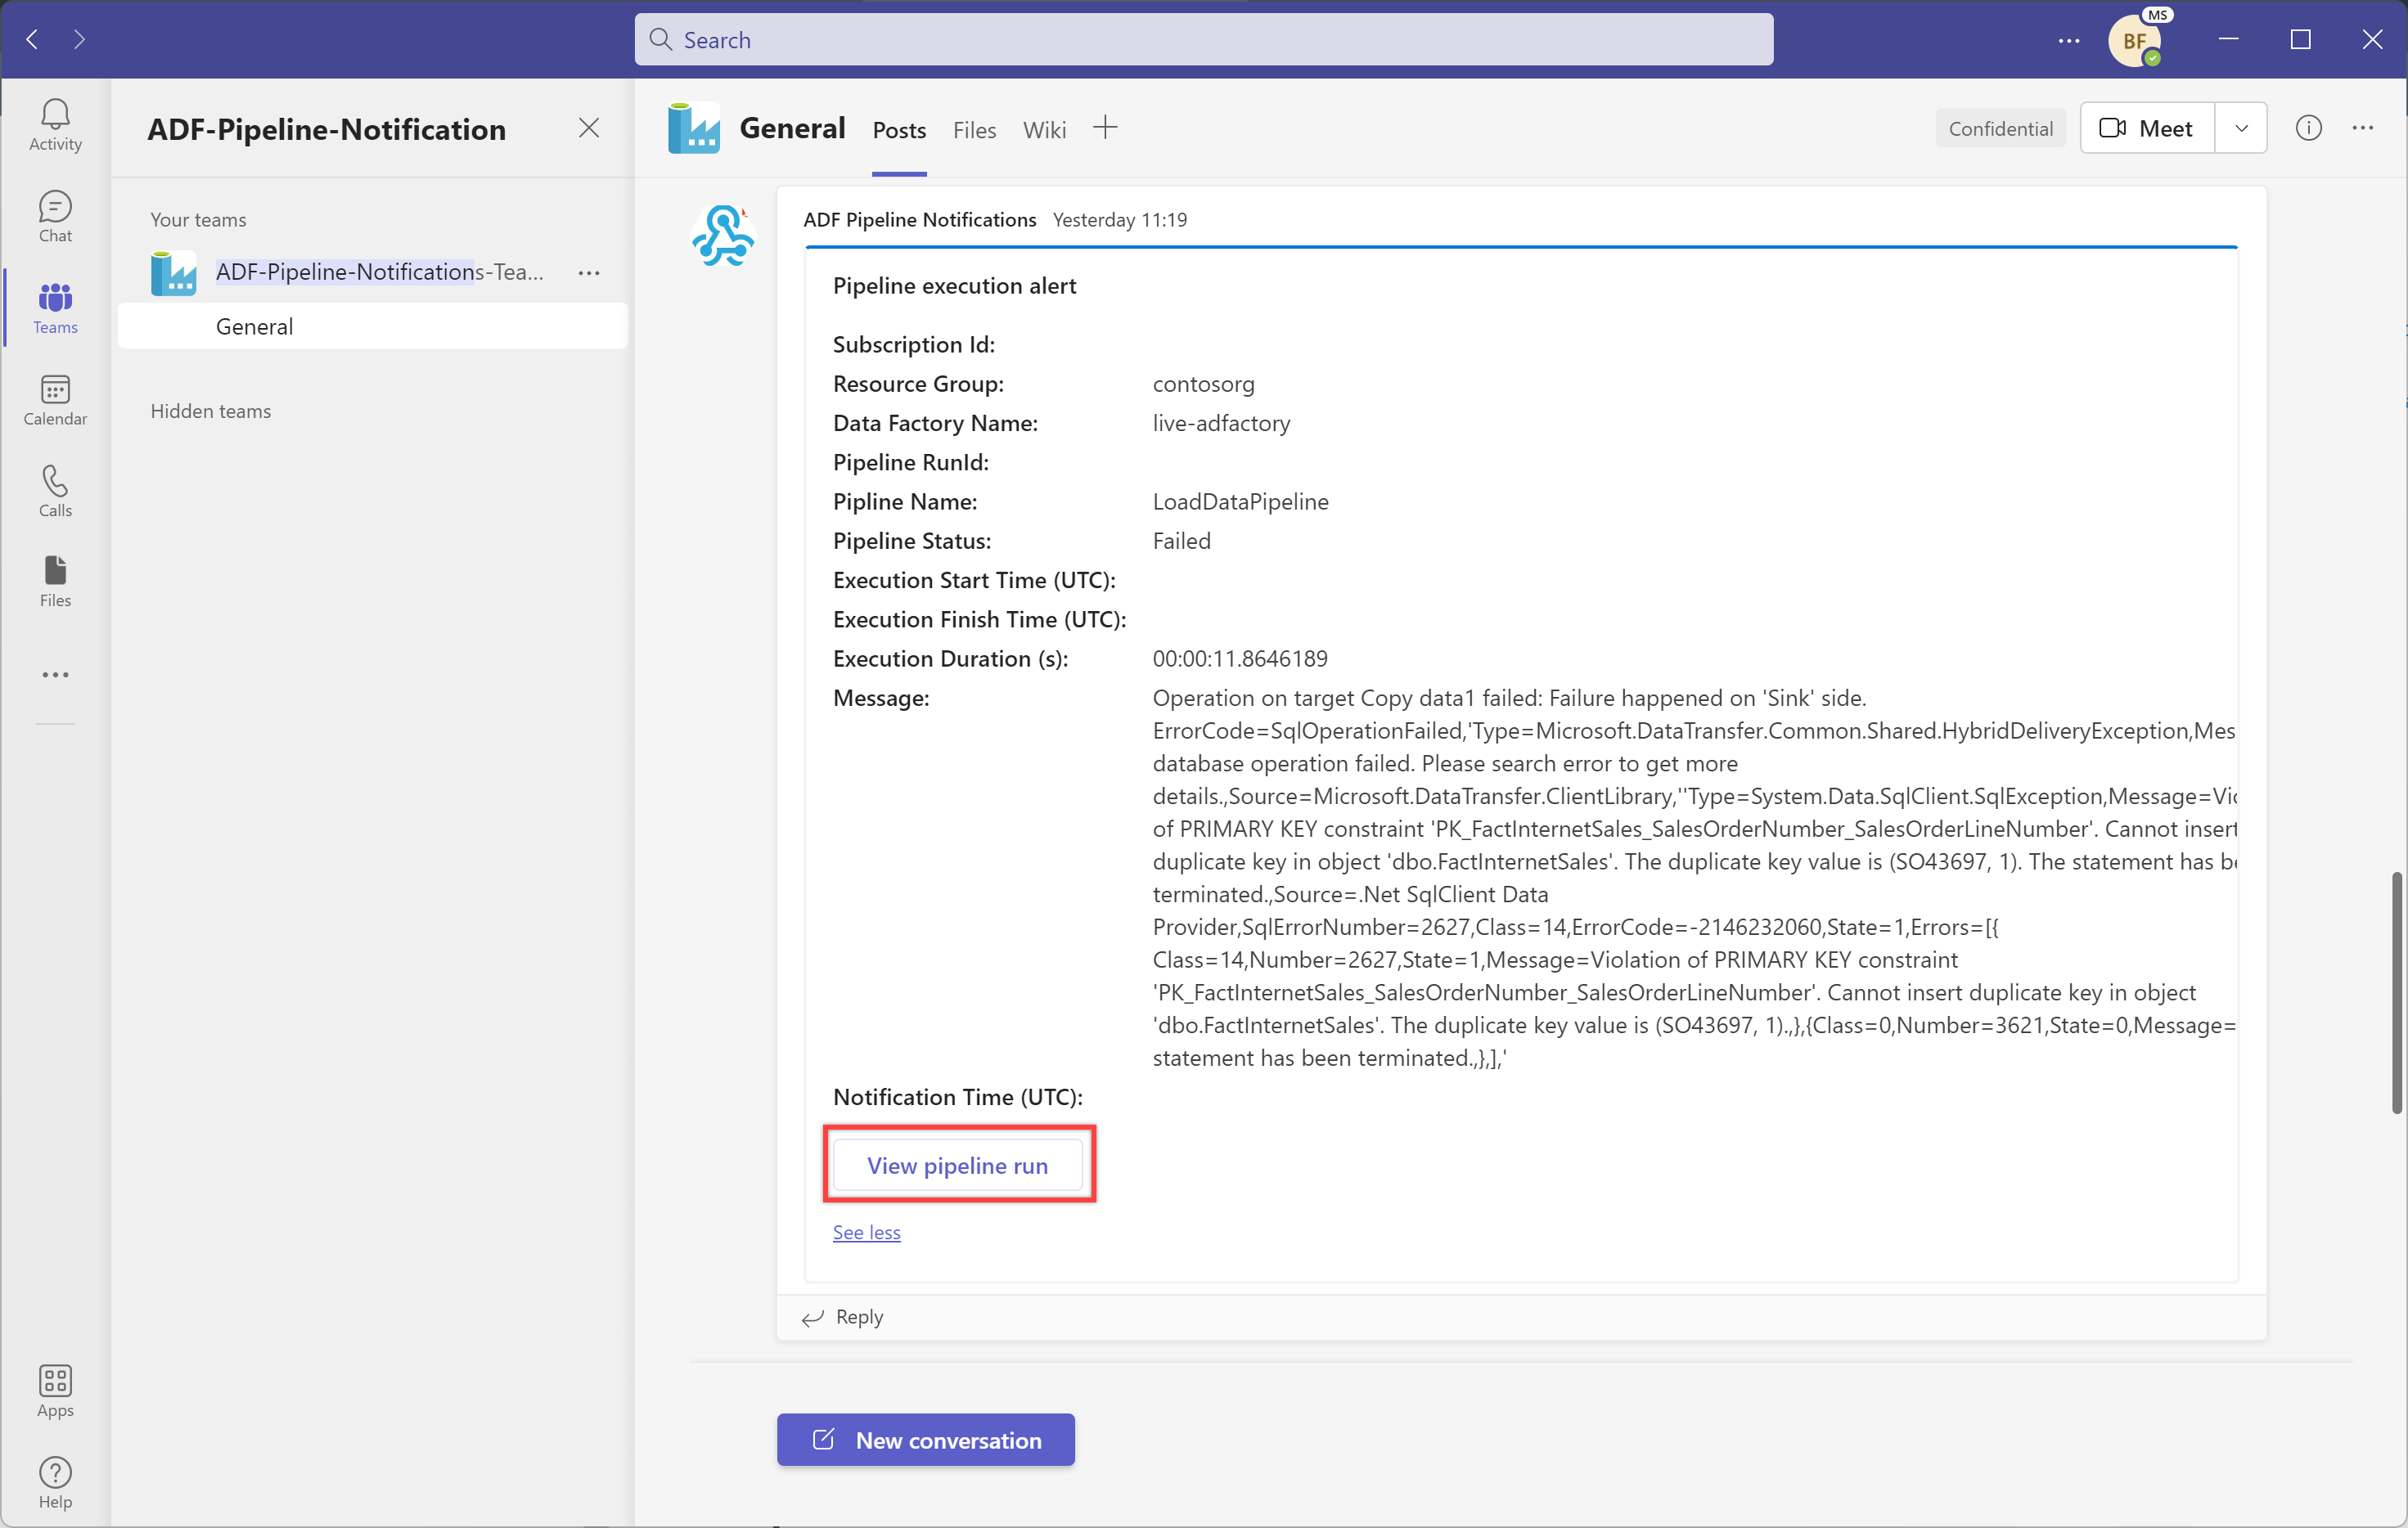
Task: Open Chat in the sidebar
Action: pyautogui.click(x=55, y=216)
